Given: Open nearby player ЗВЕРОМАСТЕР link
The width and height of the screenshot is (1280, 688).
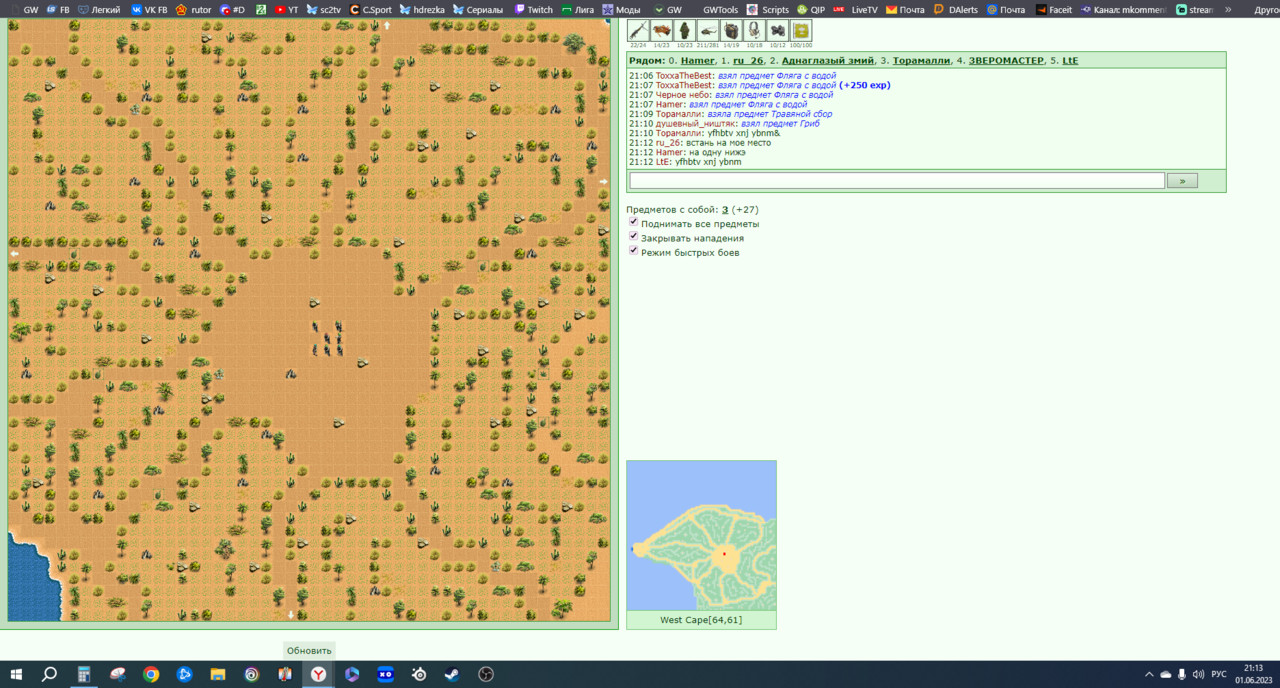Looking at the screenshot, I should point(1006,60).
